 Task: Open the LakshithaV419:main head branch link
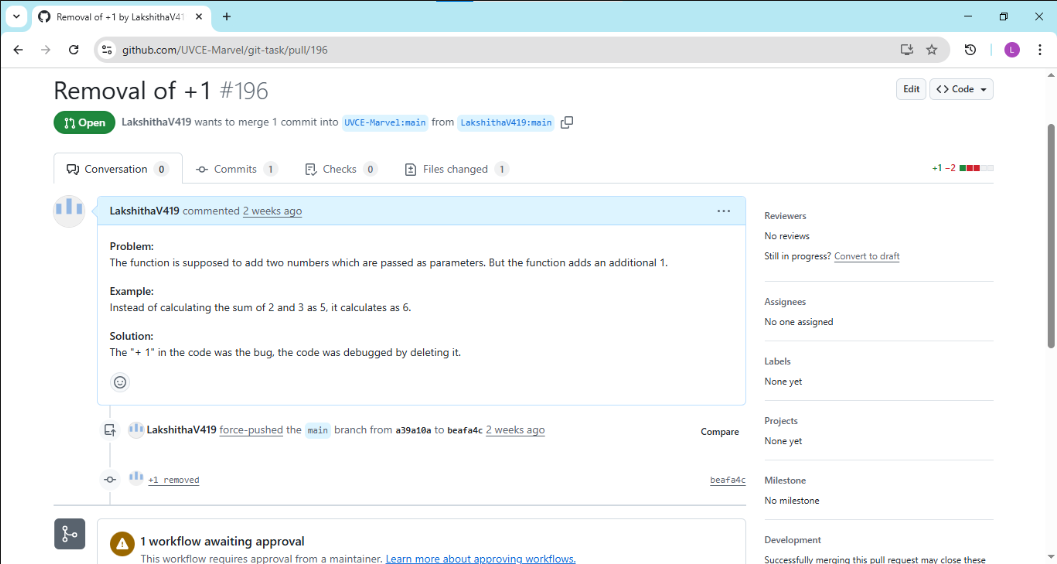(506, 123)
